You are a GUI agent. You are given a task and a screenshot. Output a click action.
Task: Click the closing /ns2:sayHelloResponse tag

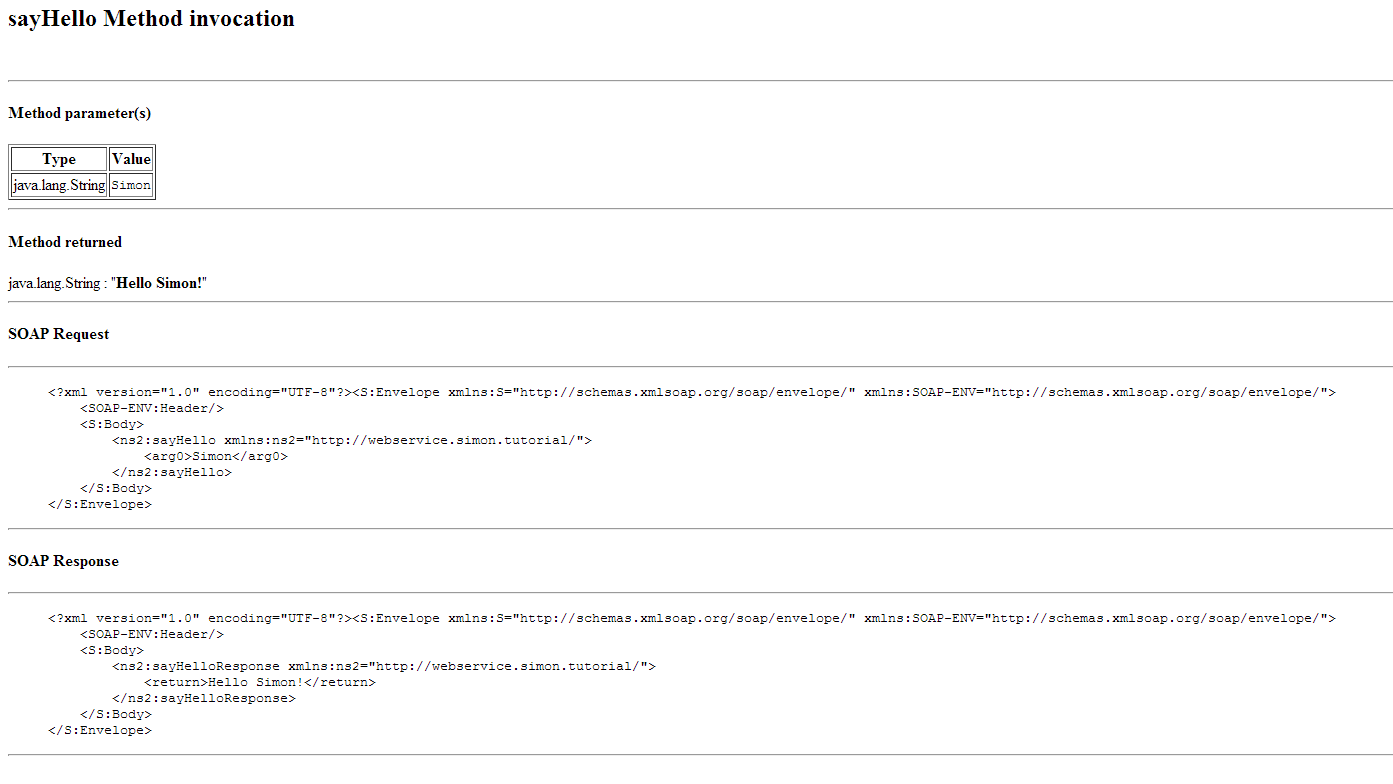click(204, 698)
